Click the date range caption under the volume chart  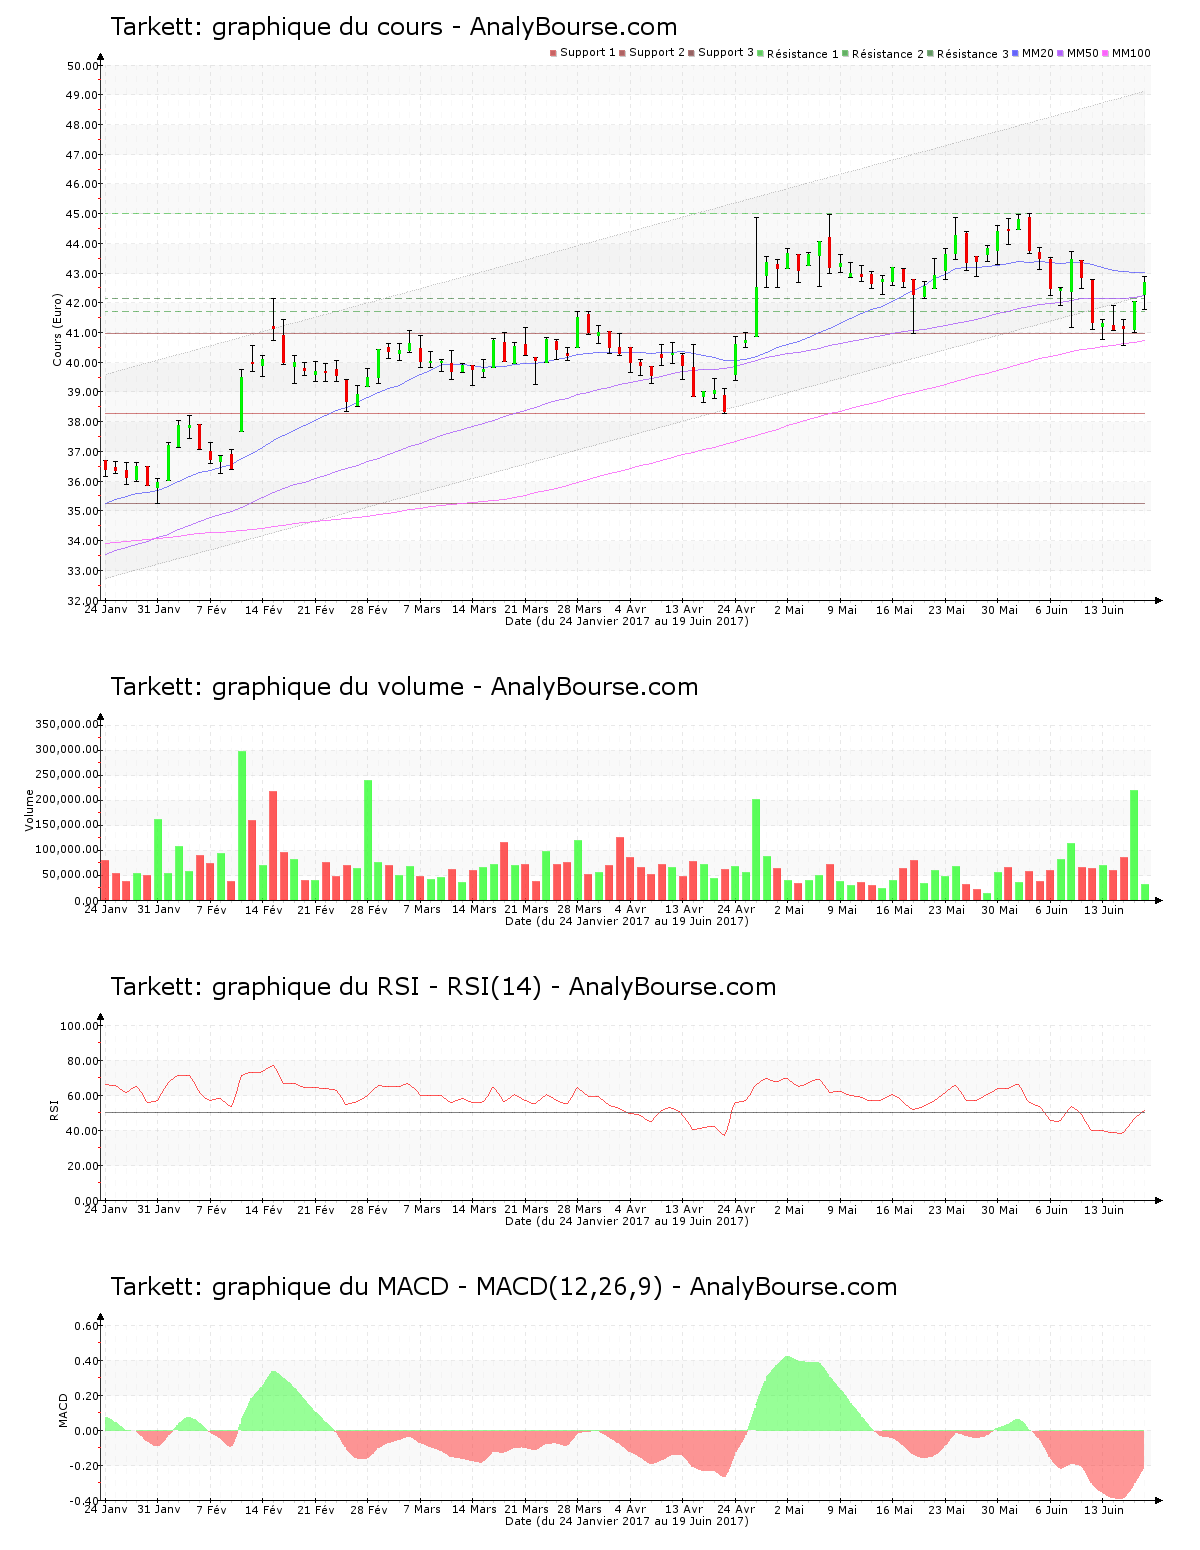tap(627, 921)
